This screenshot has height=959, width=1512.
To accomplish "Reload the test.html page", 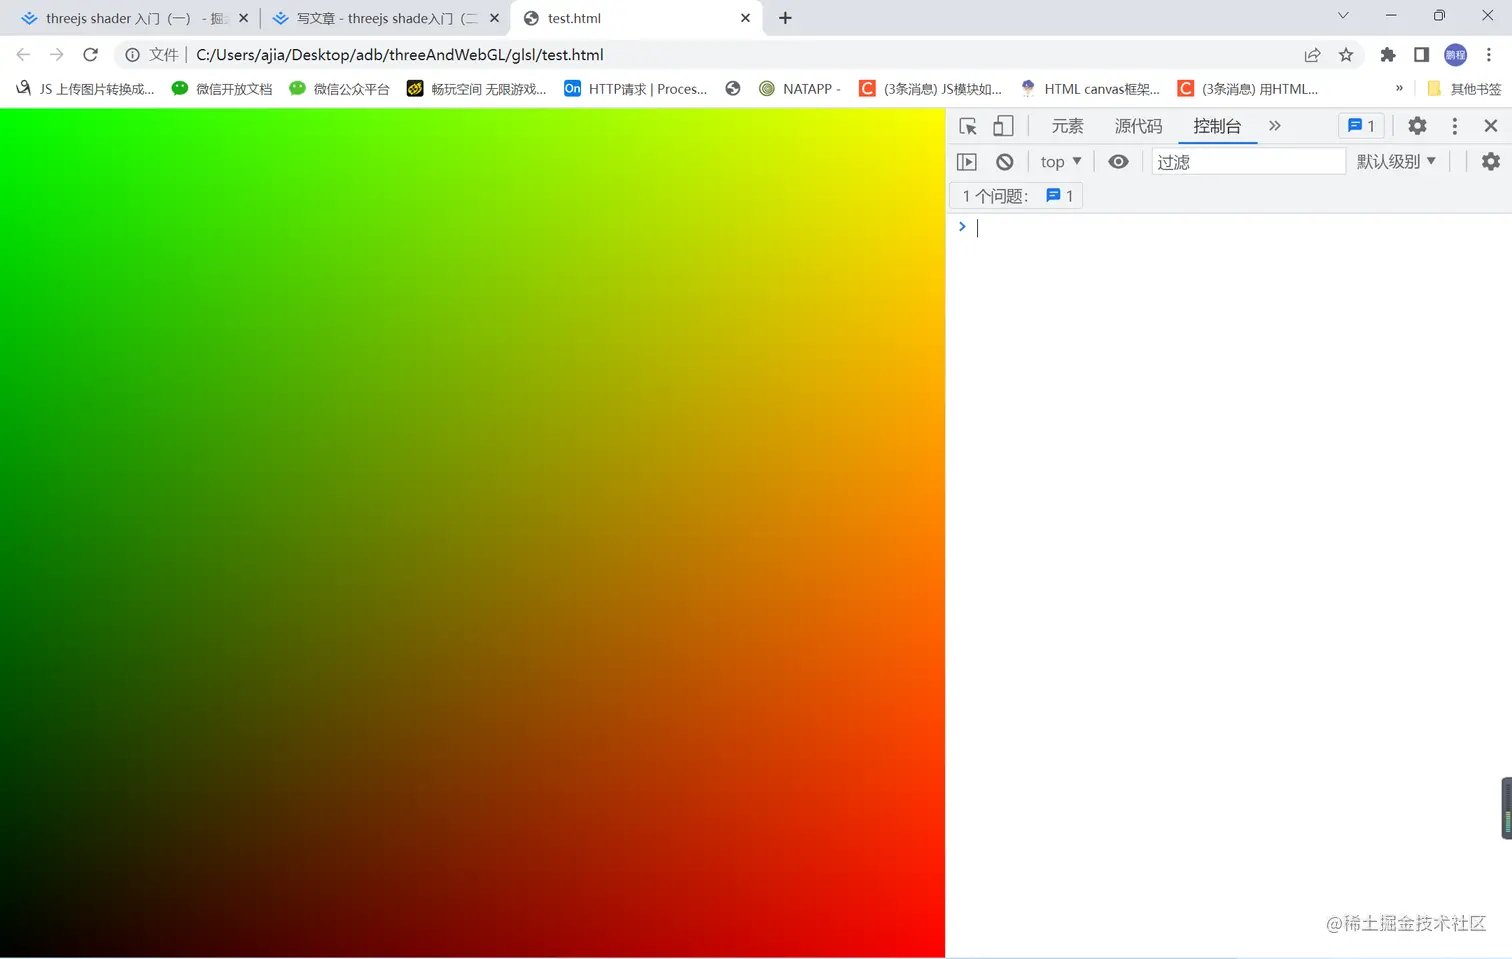I will click(90, 55).
